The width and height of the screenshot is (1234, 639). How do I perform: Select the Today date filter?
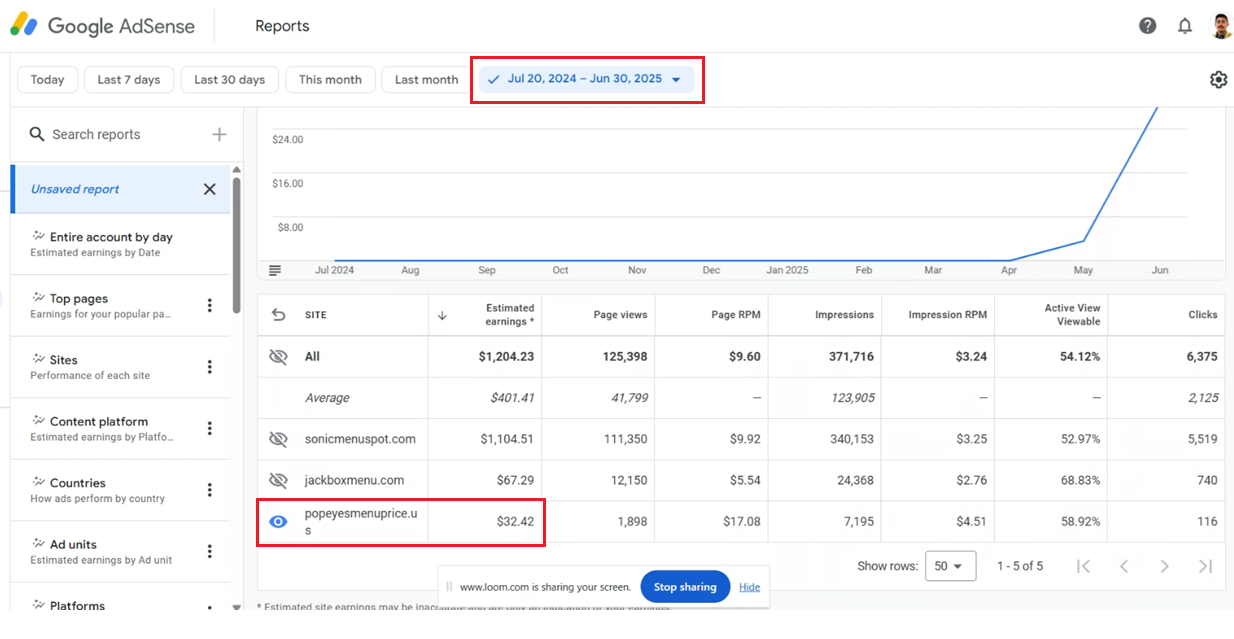(47, 80)
